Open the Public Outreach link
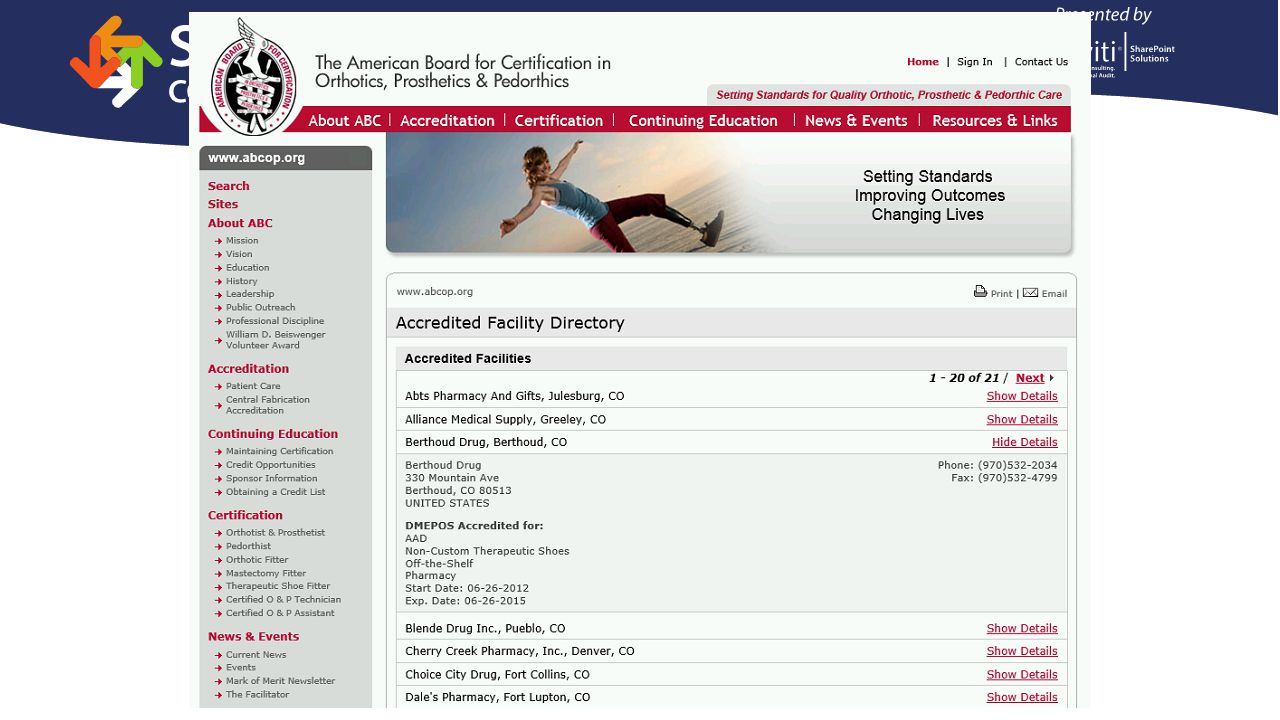The image size is (1280, 720). (260, 308)
